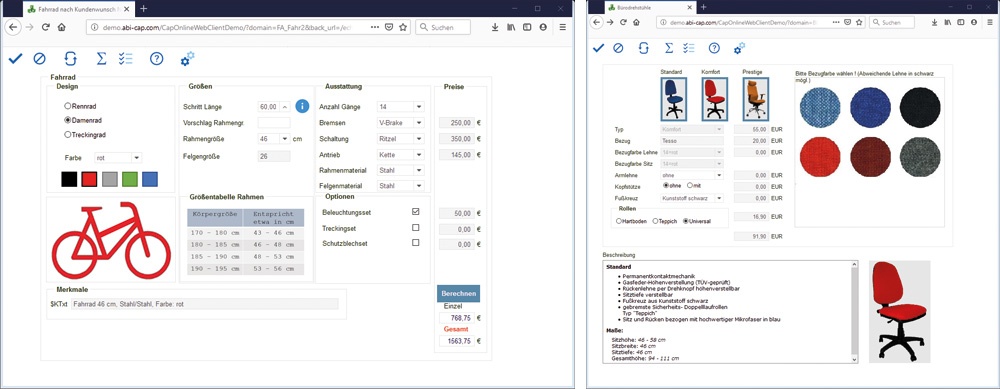Click the checkmark confirm icon in Fahrrad window

(x=15, y=59)
